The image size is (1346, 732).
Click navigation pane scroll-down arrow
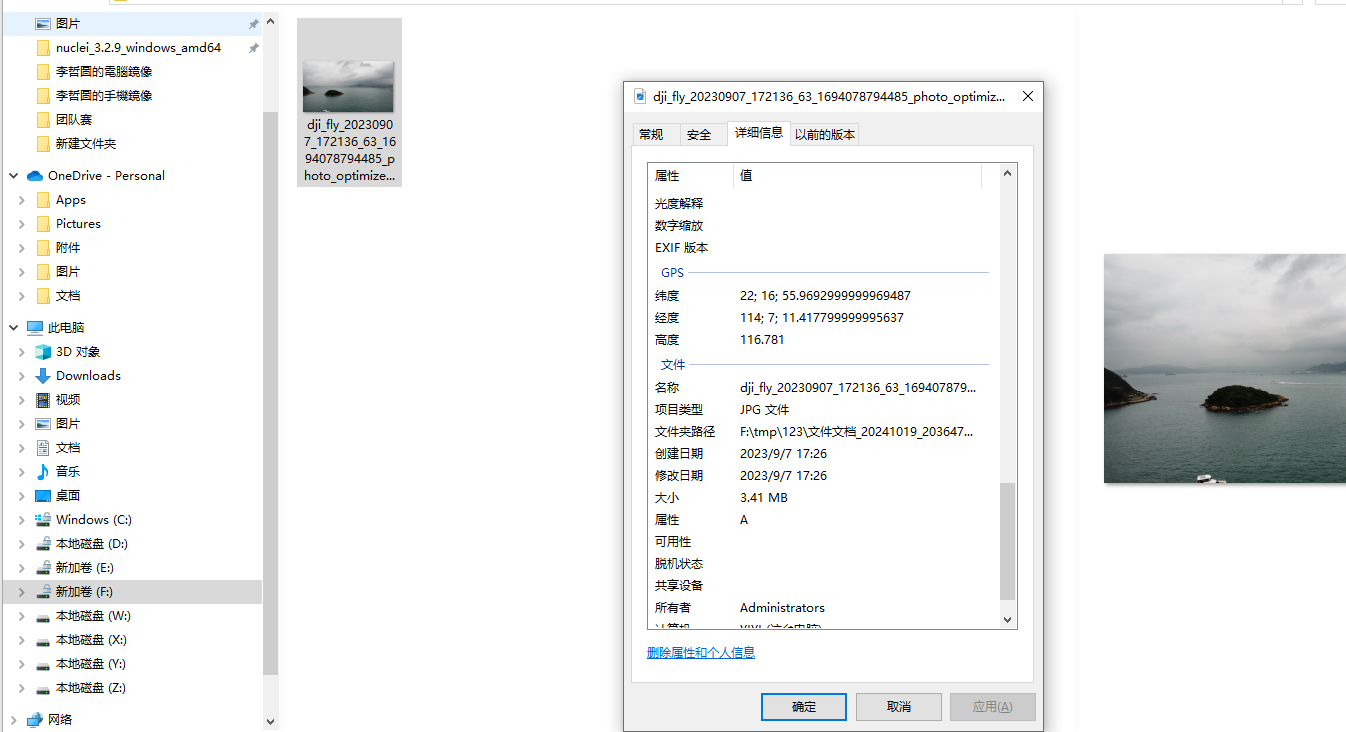click(x=271, y=720)
